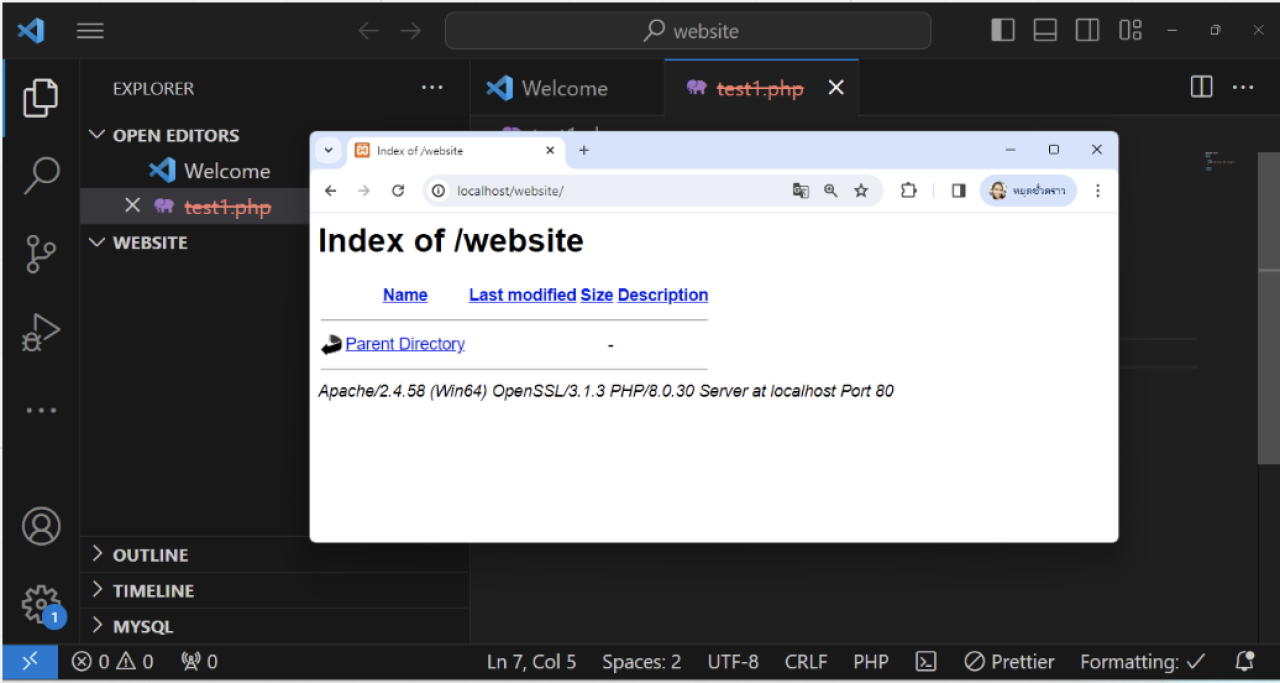The width and height of the screenshot is (1280, 683).
Task: Bookmark this page with star icon
Action: tap(861, 191)
